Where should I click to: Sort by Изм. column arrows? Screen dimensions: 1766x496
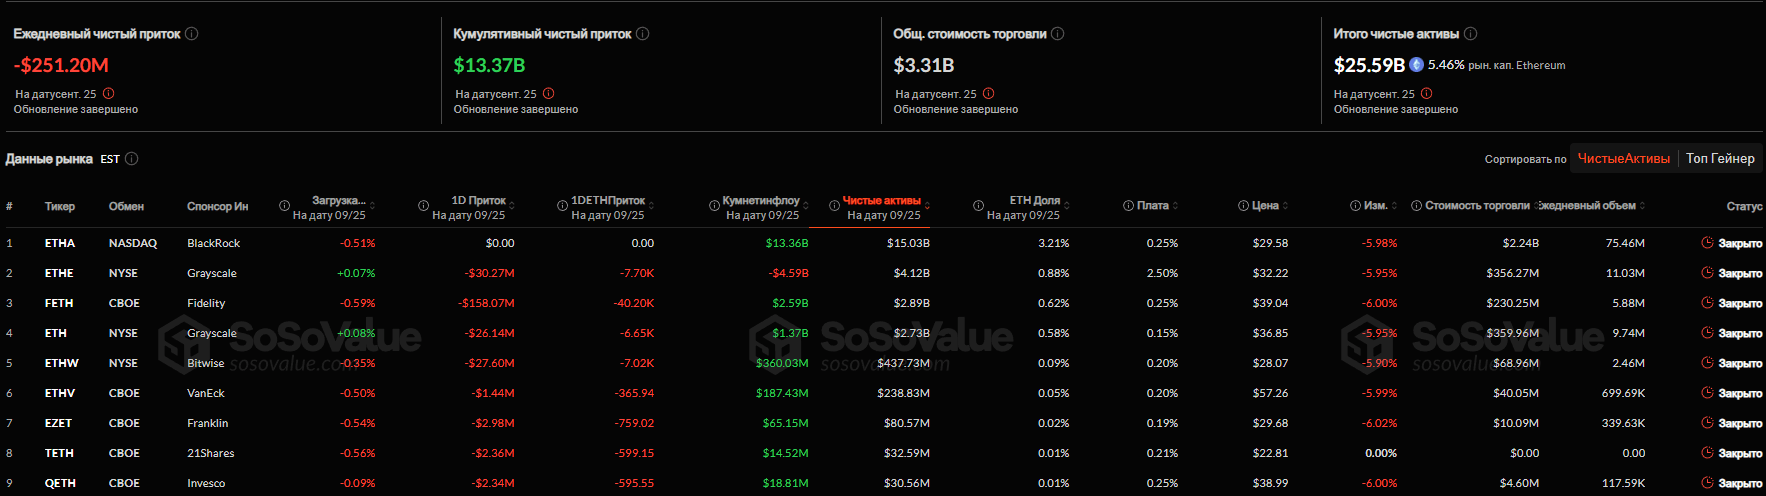[1394, 205]
